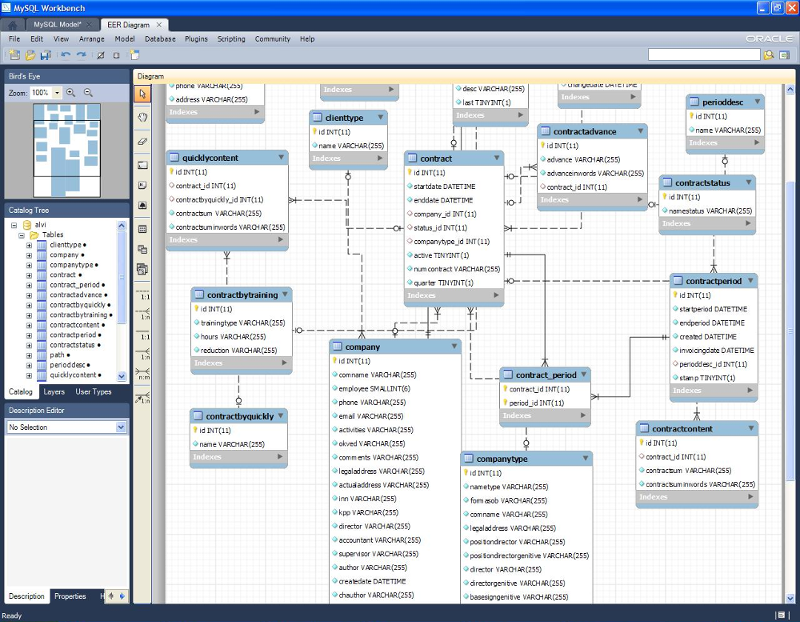Switch to the Properties tab
Viewport: 800px width, 622px height.
tap(70, 596)
